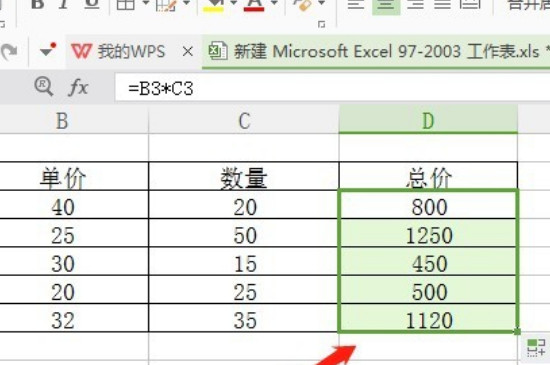This screenshot has width=550, height=365.
Task: Select the 单价 header cell
Action: coord(74,177)
